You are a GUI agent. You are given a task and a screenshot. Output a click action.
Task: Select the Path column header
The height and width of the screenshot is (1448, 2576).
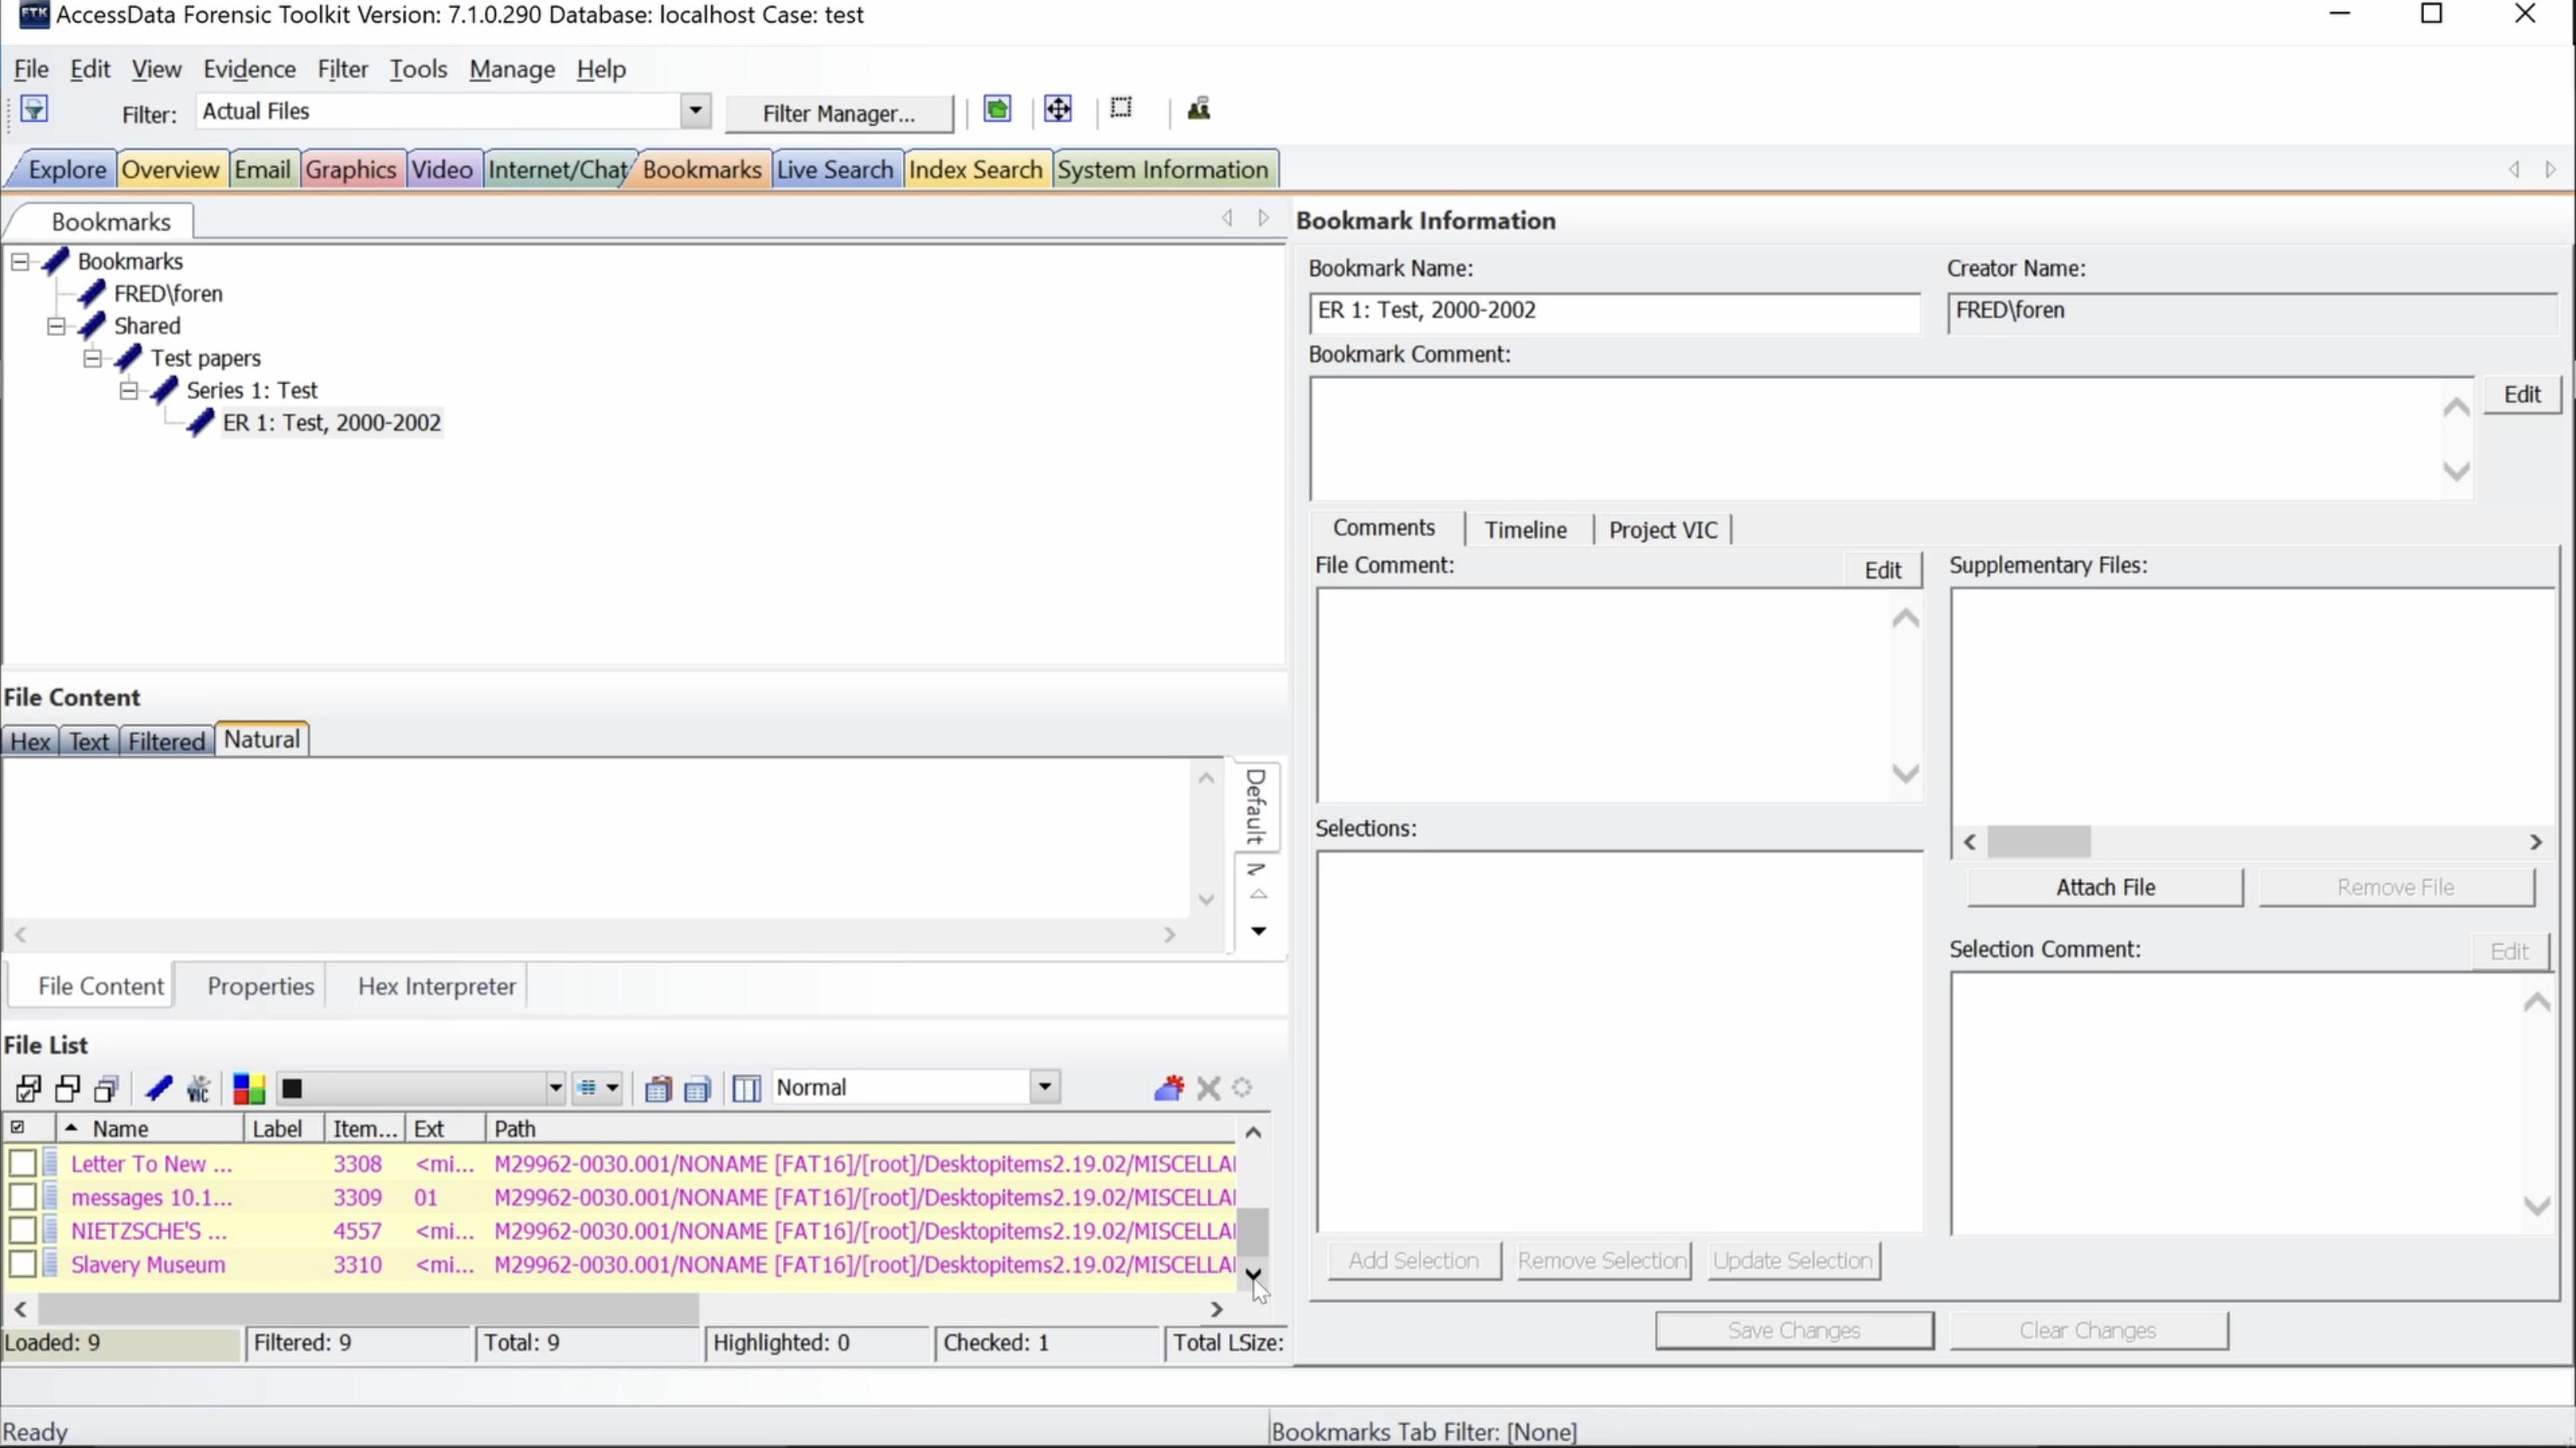(x=862, y=1128)
